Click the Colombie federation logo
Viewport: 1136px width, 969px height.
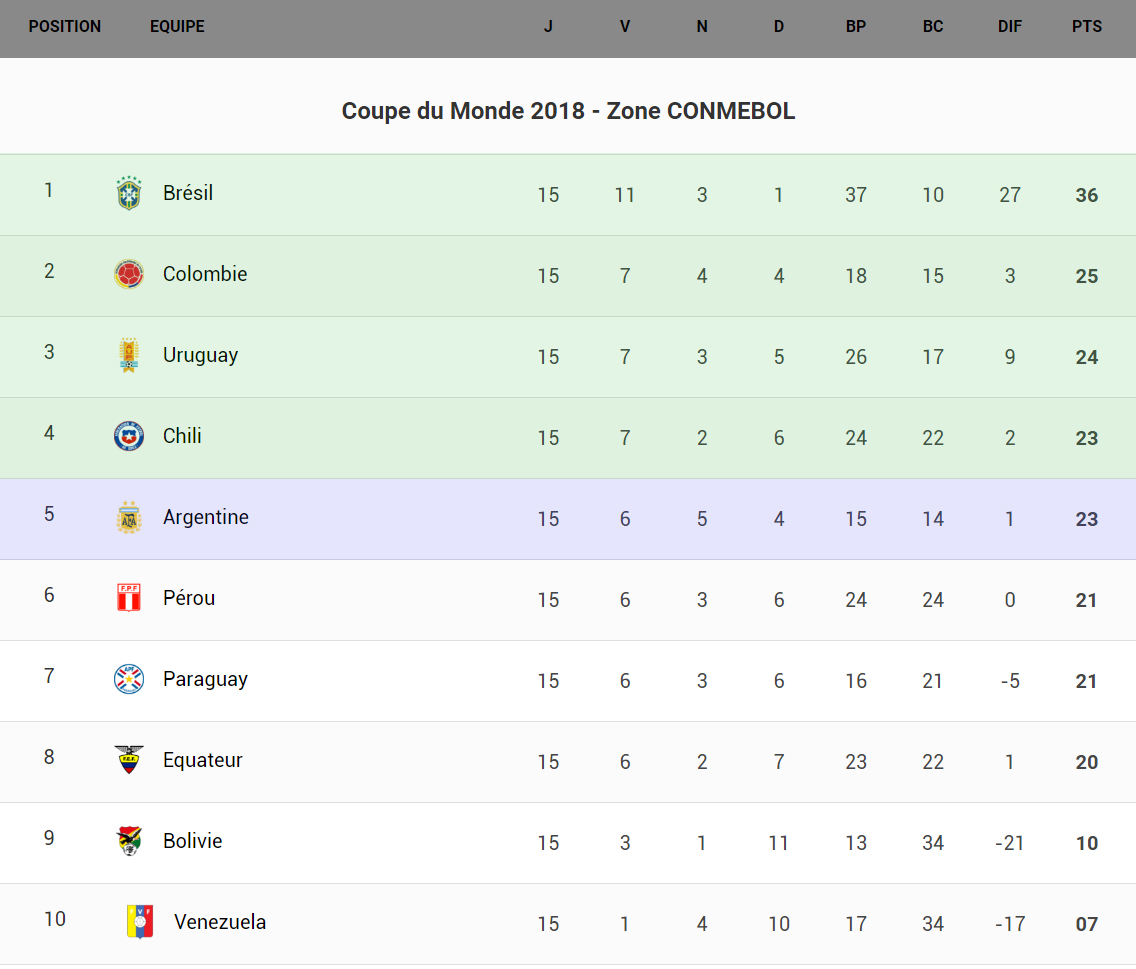(129, 274)
